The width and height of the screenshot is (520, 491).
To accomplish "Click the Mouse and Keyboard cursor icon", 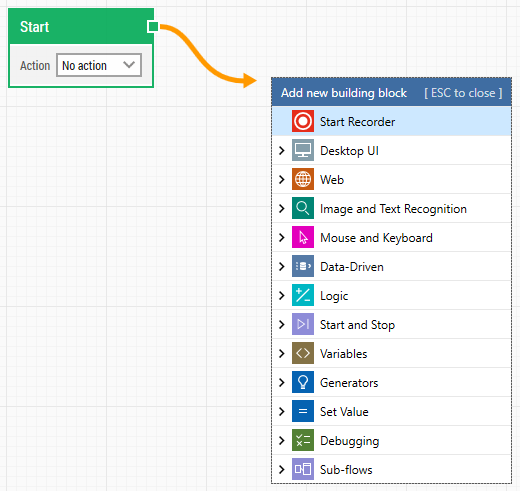I will point(303,237).
